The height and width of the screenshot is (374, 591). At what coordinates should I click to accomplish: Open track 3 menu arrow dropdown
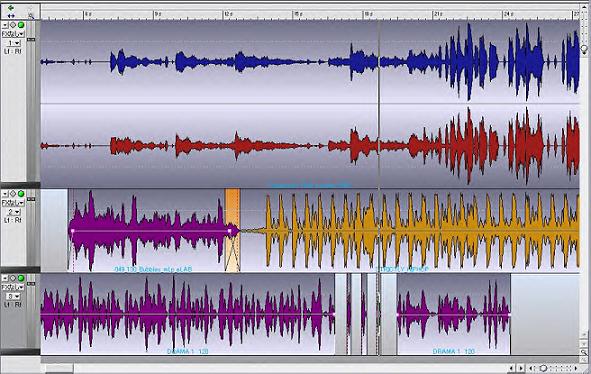[x=5, y=278]
